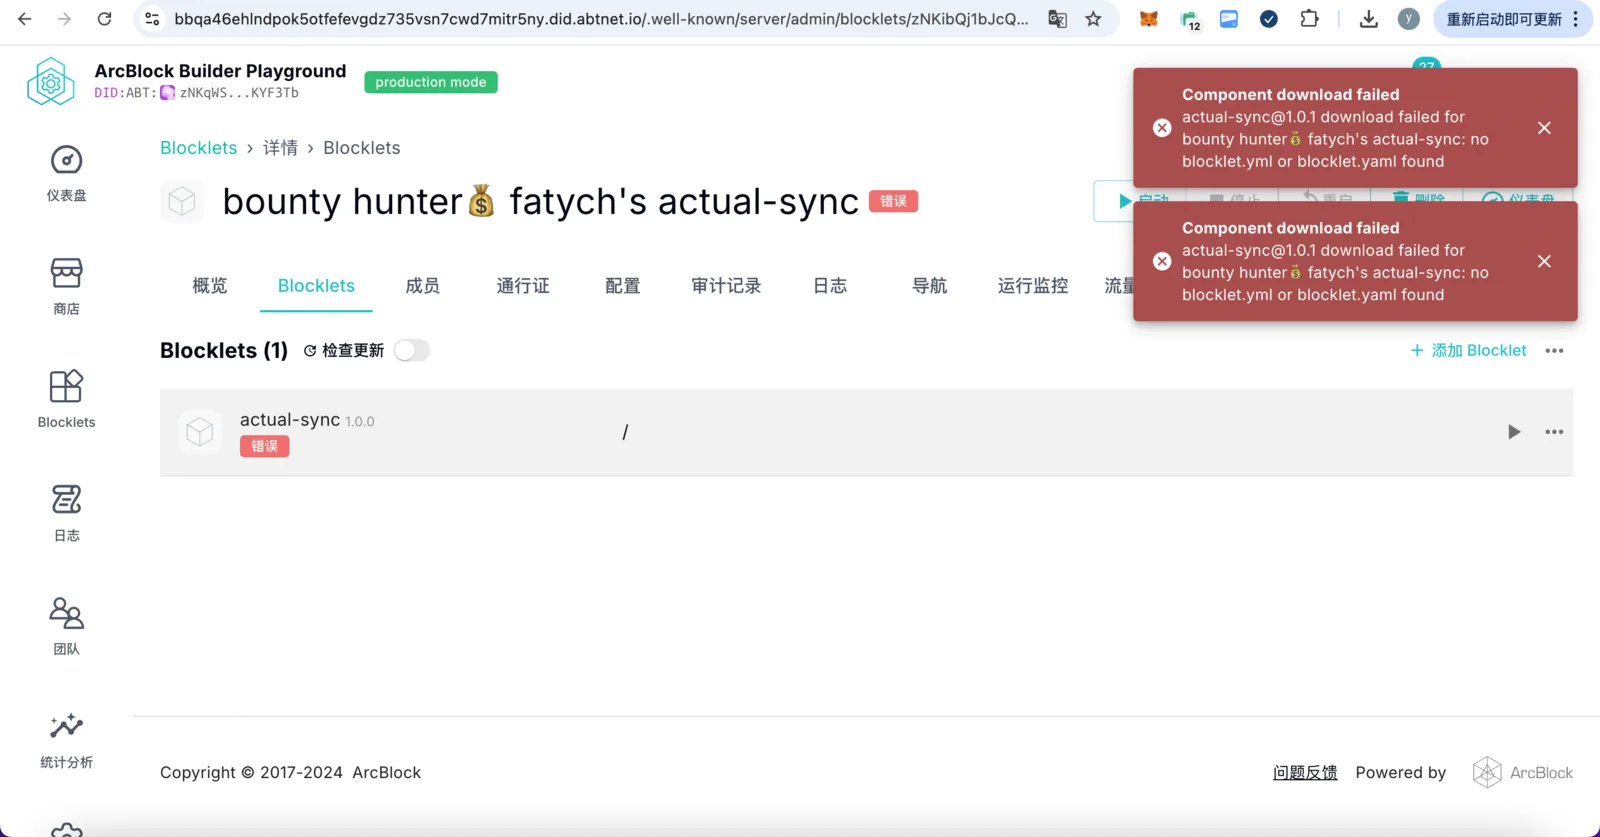Click the site info icon in address bar
The height and width of the screenshot is (837, 1600).
pos(152,19)
